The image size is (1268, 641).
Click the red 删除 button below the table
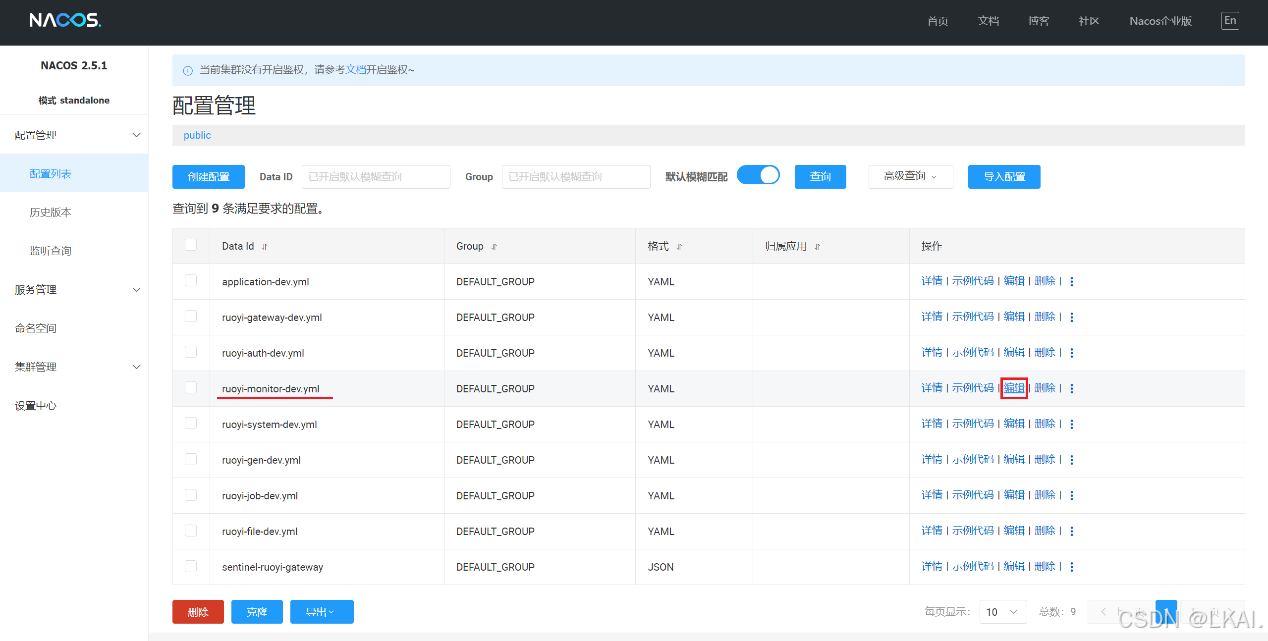(x=198, y=612)
